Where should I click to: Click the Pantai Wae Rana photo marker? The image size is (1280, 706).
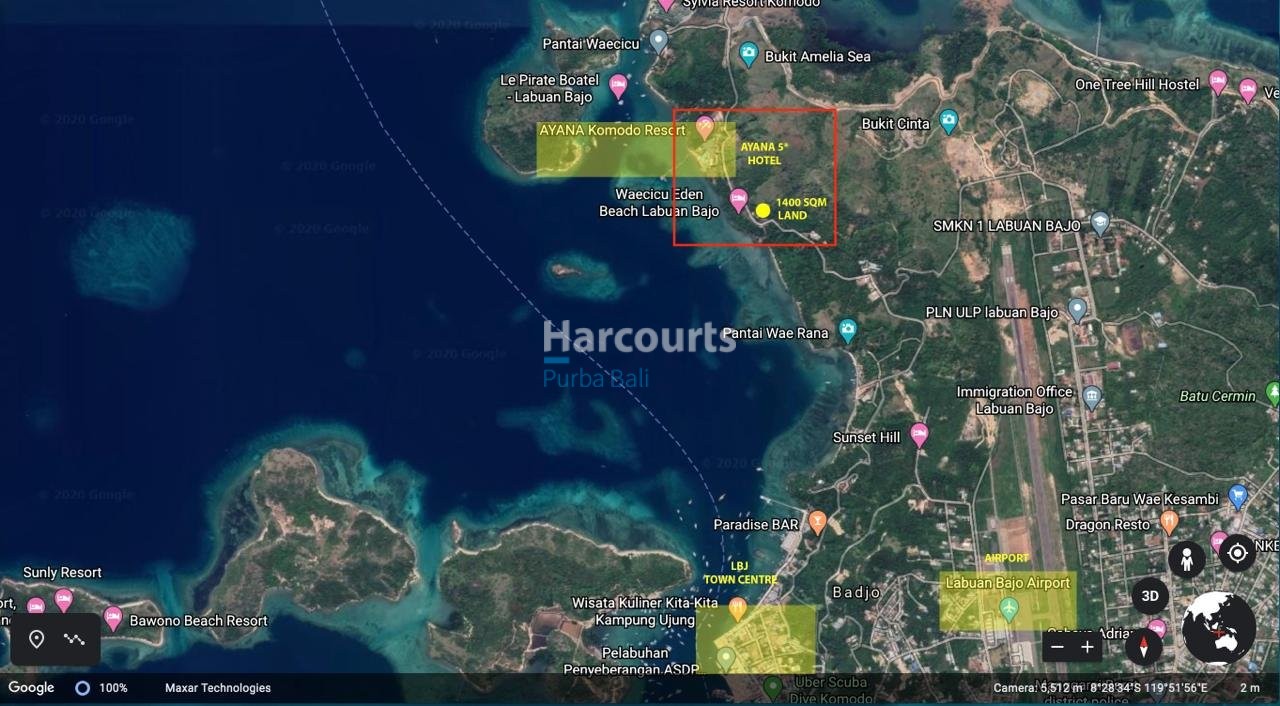pos(848,330)
